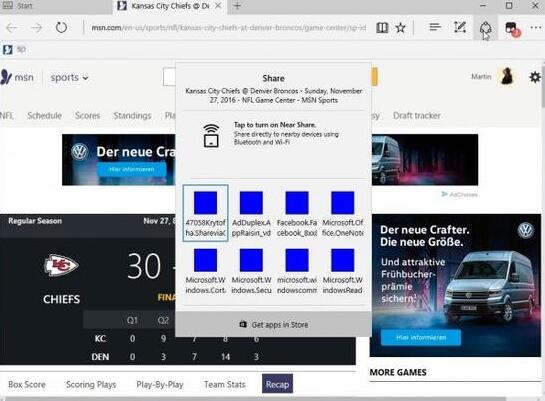Click the msn.com address bar
The height and width of the screenshot is (401, 545).
pyautogui.click(x=228, y=27)
